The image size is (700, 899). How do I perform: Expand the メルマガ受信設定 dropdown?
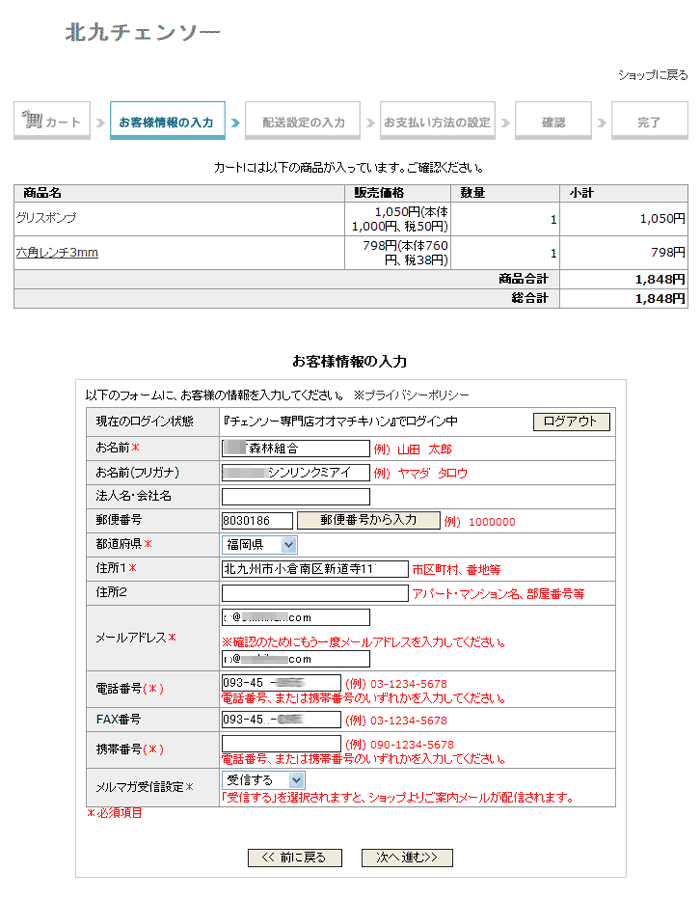coord(263,779)
